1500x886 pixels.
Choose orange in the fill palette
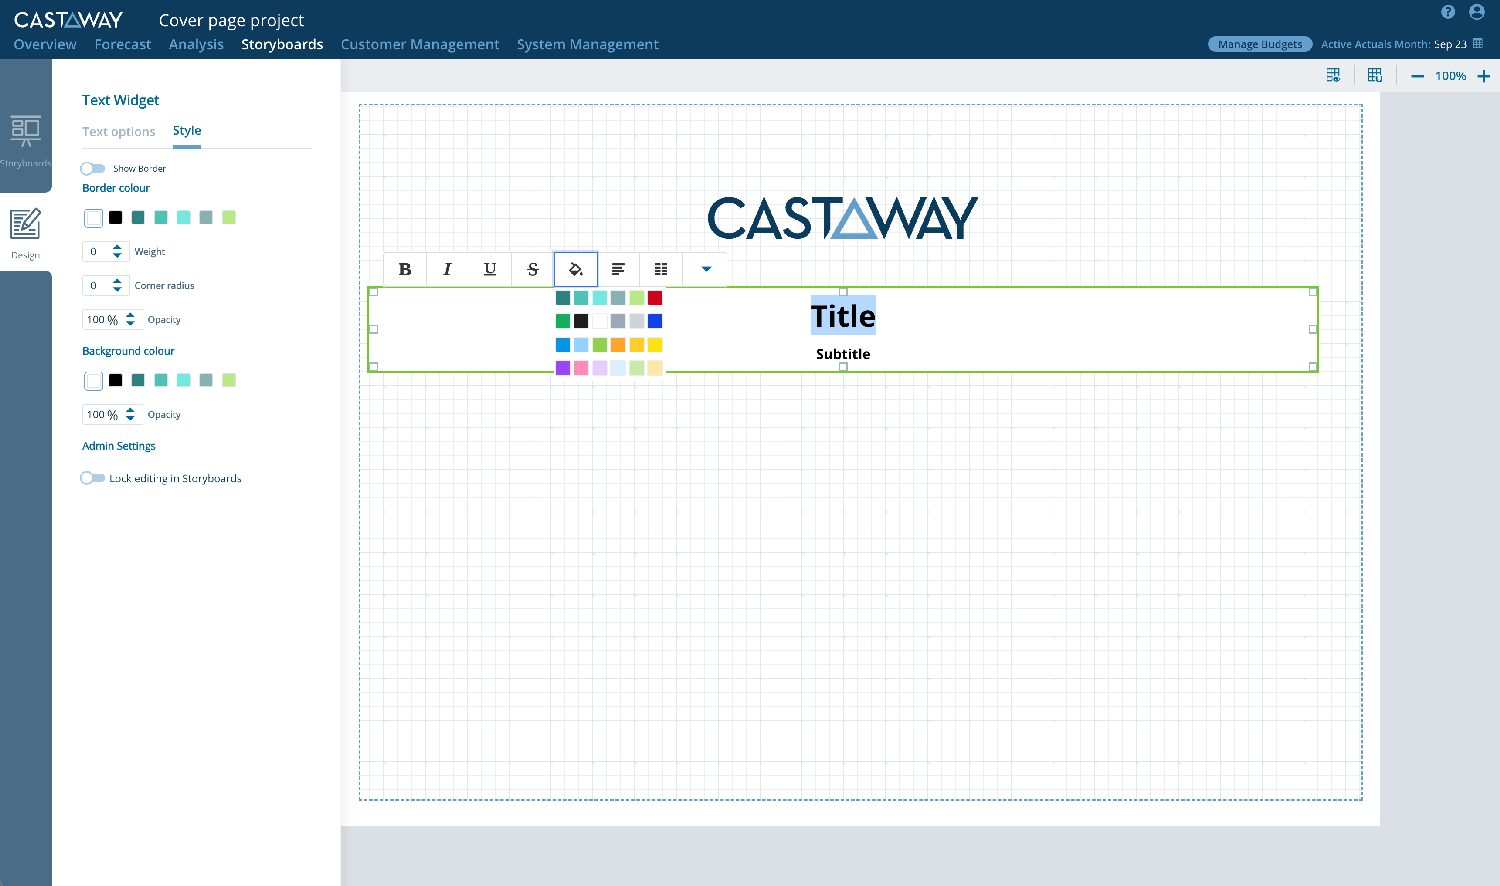tap(618, 345)
